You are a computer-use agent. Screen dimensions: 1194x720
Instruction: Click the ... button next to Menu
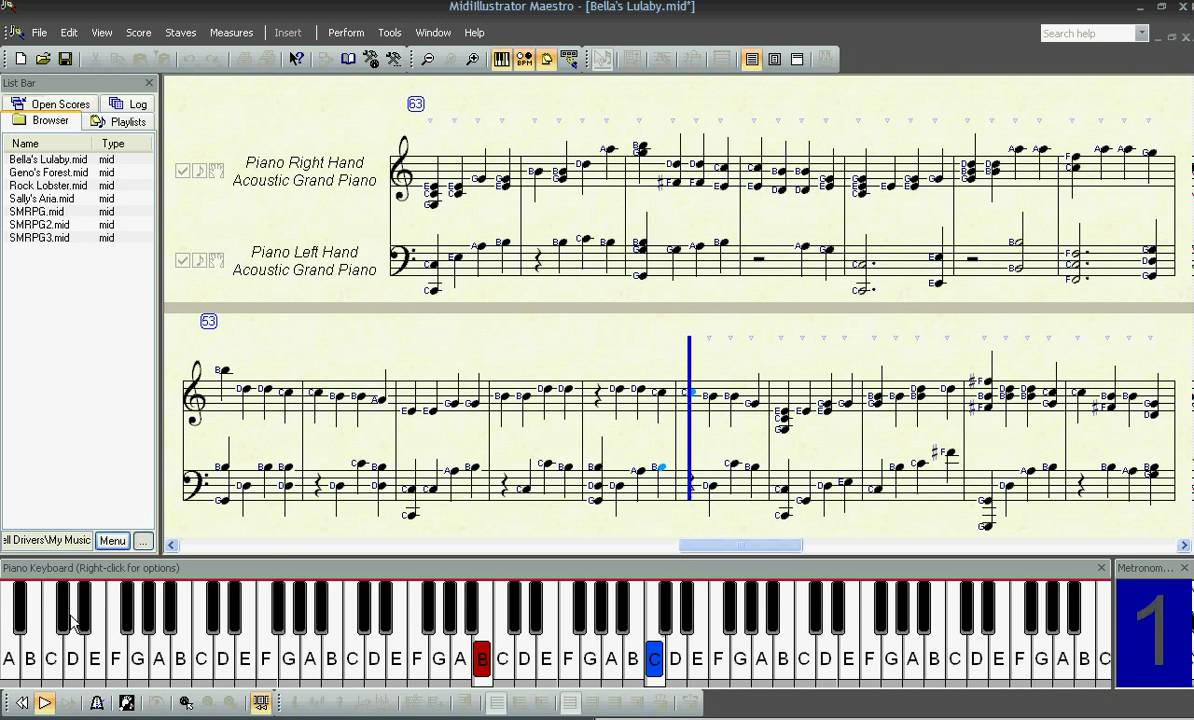click(x=143, y=541)
